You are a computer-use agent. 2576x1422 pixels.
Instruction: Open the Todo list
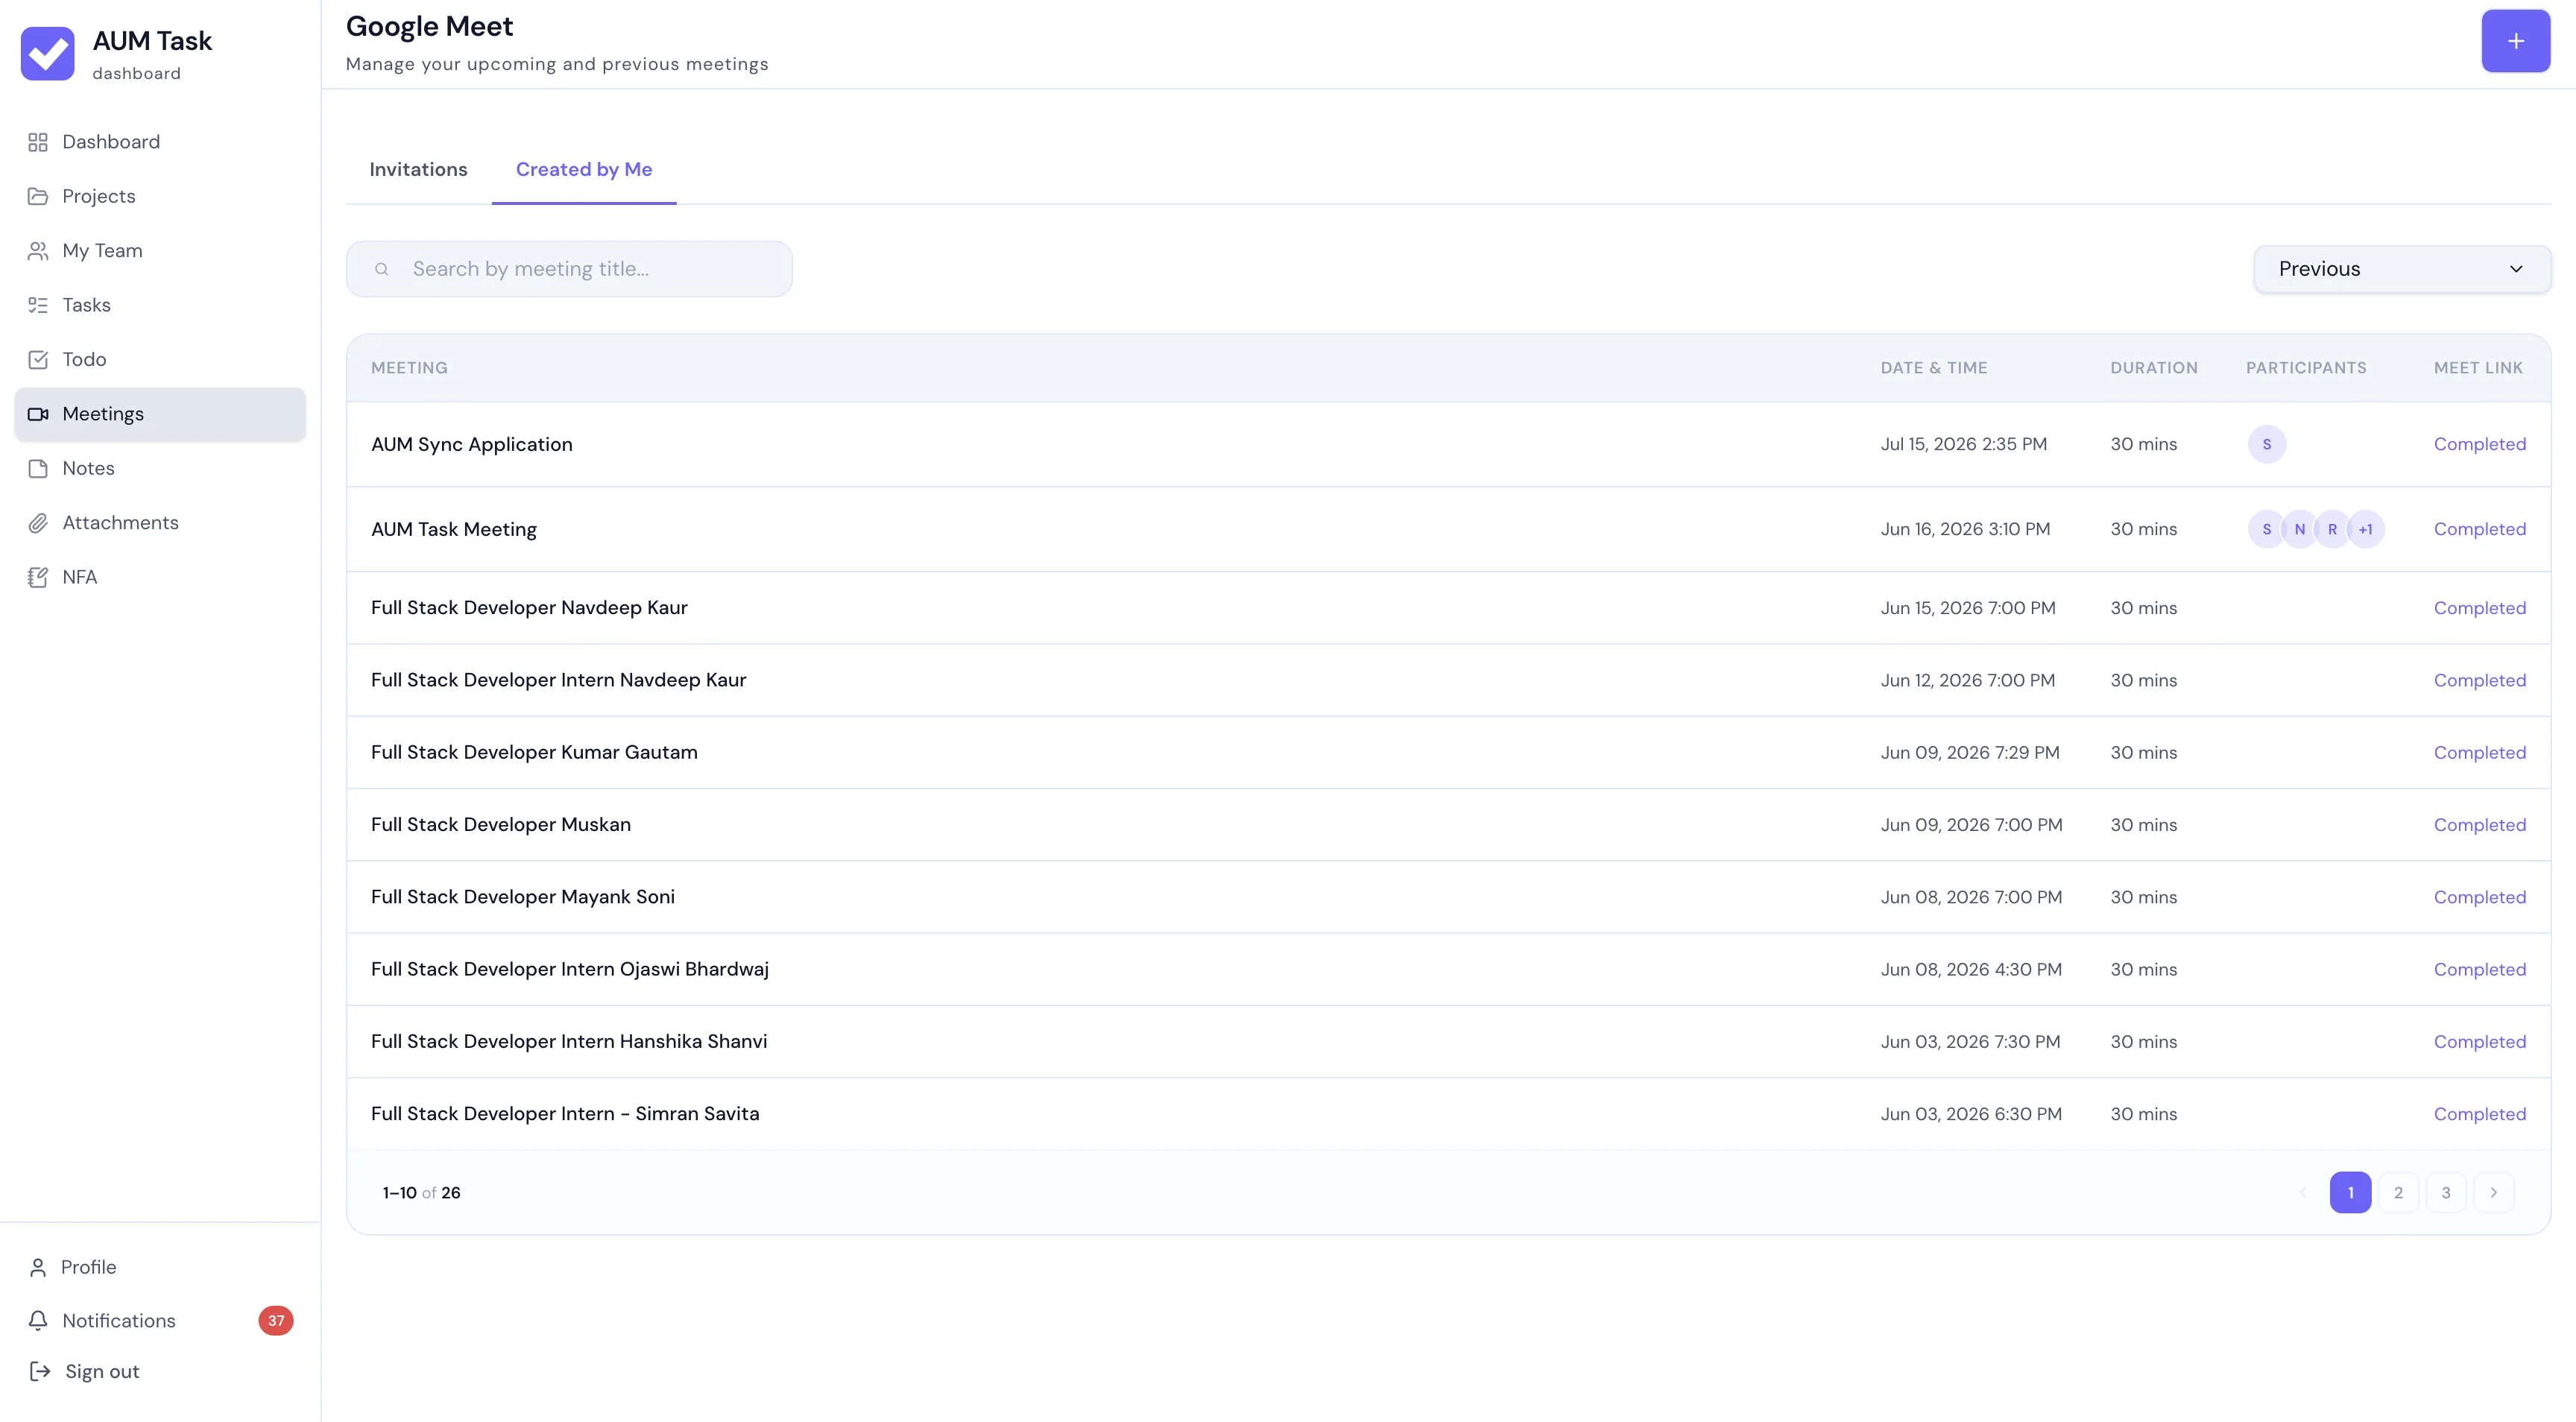160,360
